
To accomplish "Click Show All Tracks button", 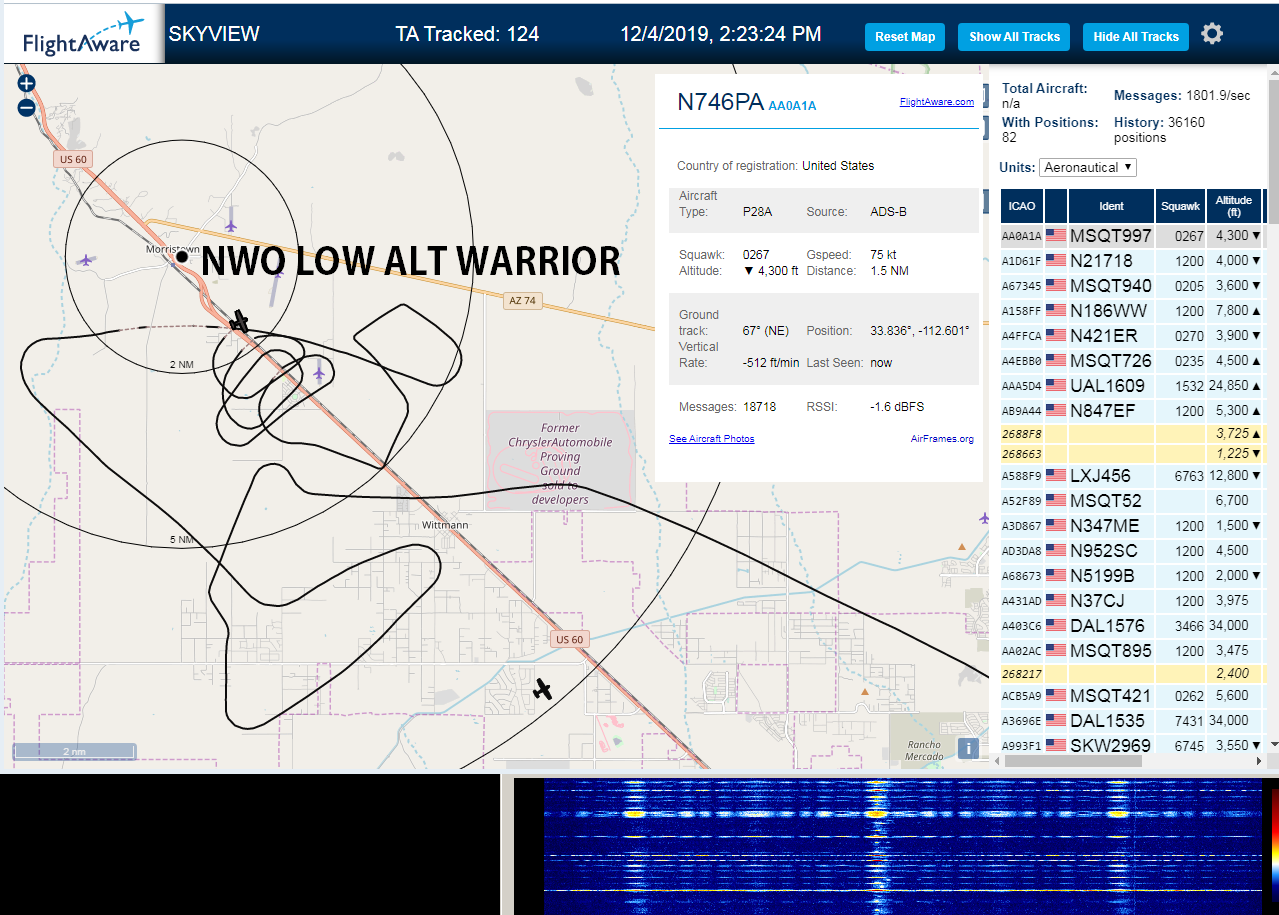I will 1014,37.
